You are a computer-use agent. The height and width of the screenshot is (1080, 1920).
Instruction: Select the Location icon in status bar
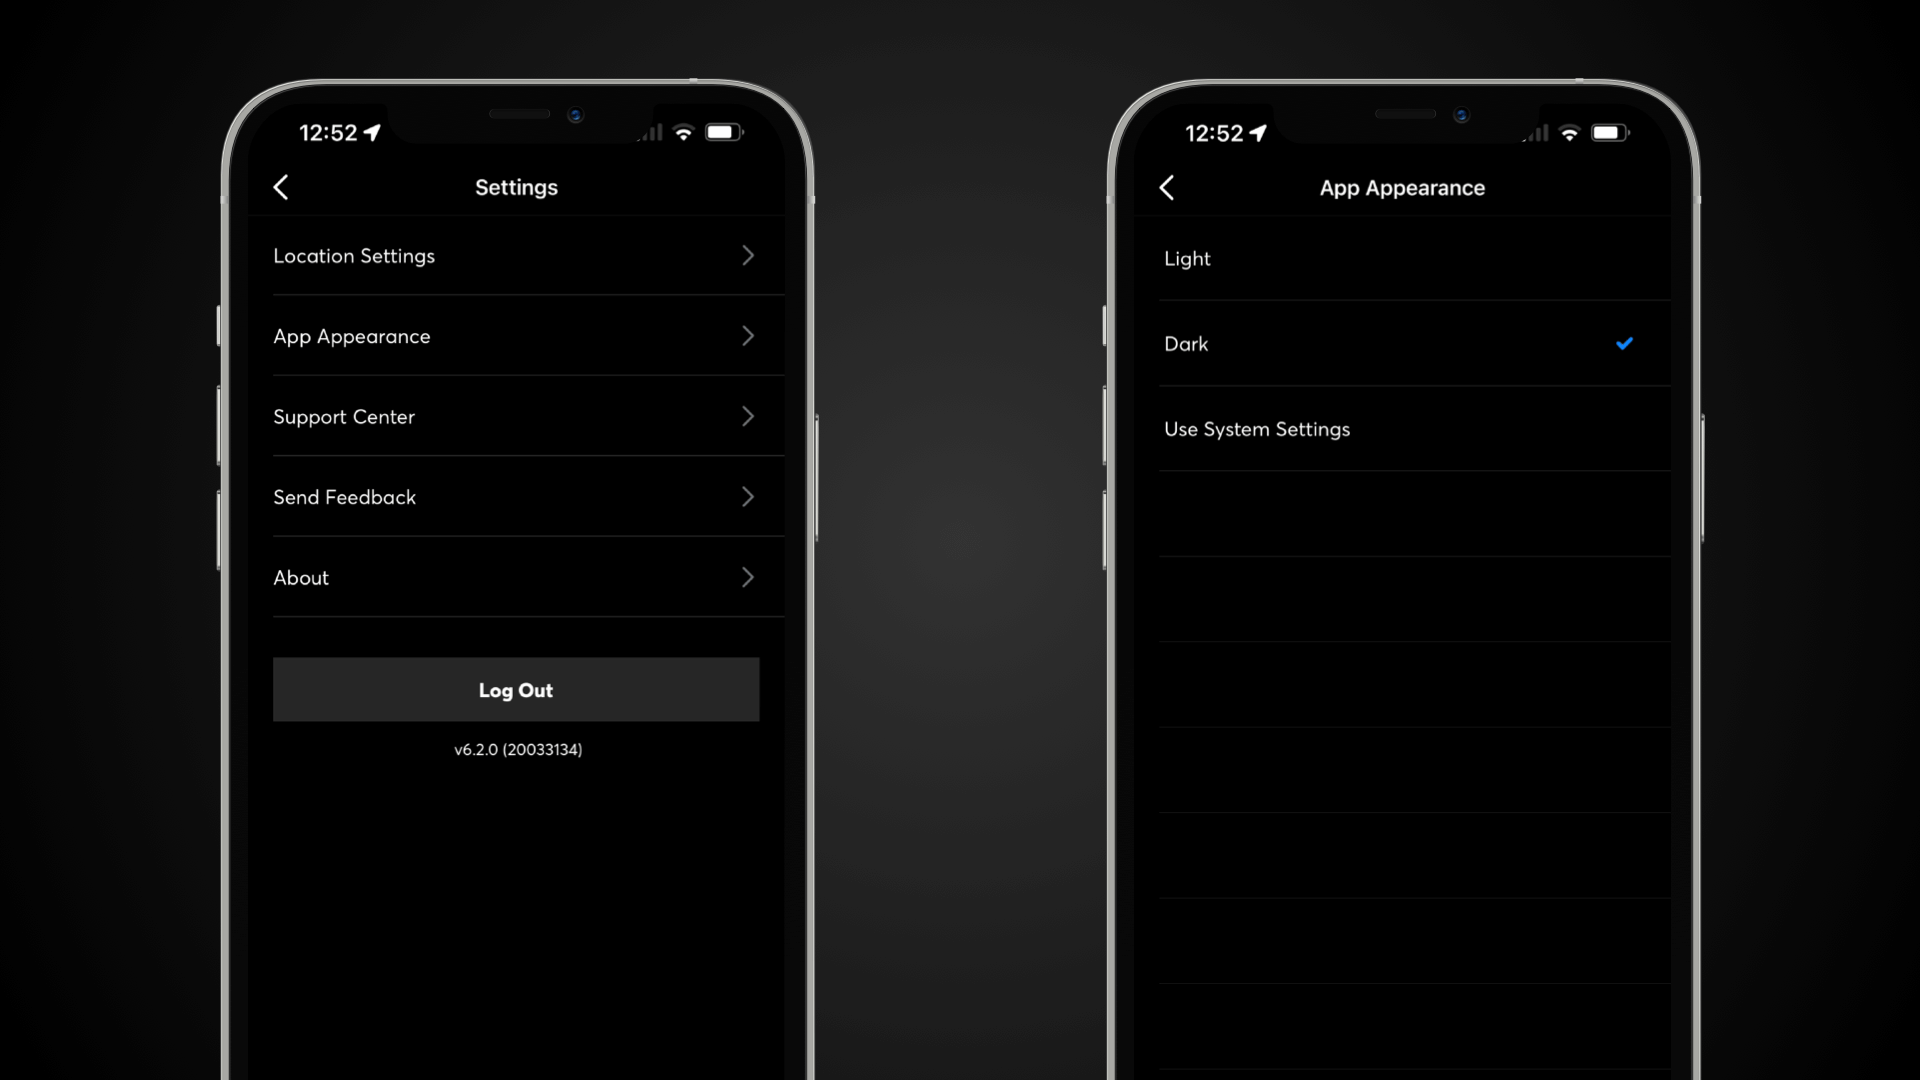[x=376, y=132]
